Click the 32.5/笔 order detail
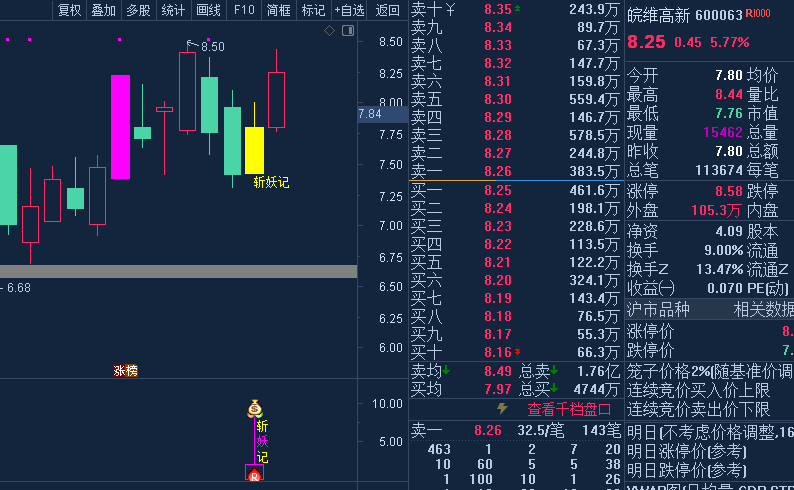The height and width of the screenshot is (490, 794). [x=540, y=430]
